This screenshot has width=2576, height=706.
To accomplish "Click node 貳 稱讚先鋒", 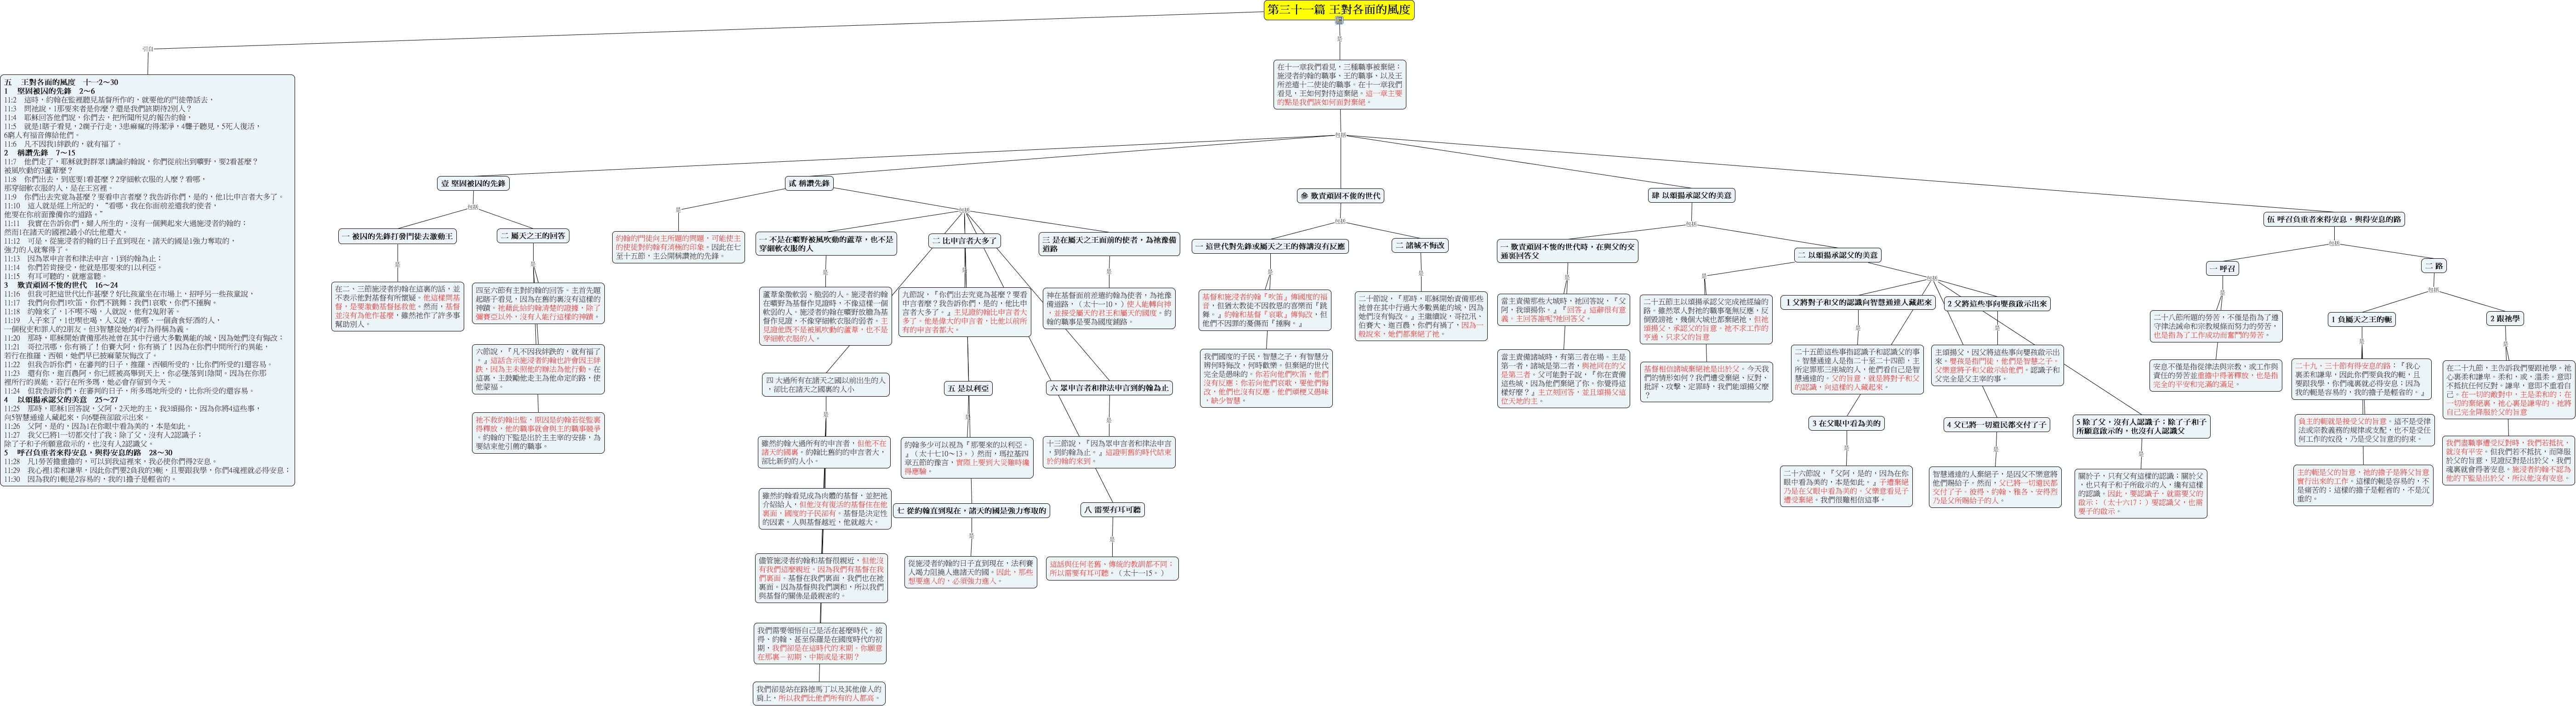I will click(x=809, y=184).
